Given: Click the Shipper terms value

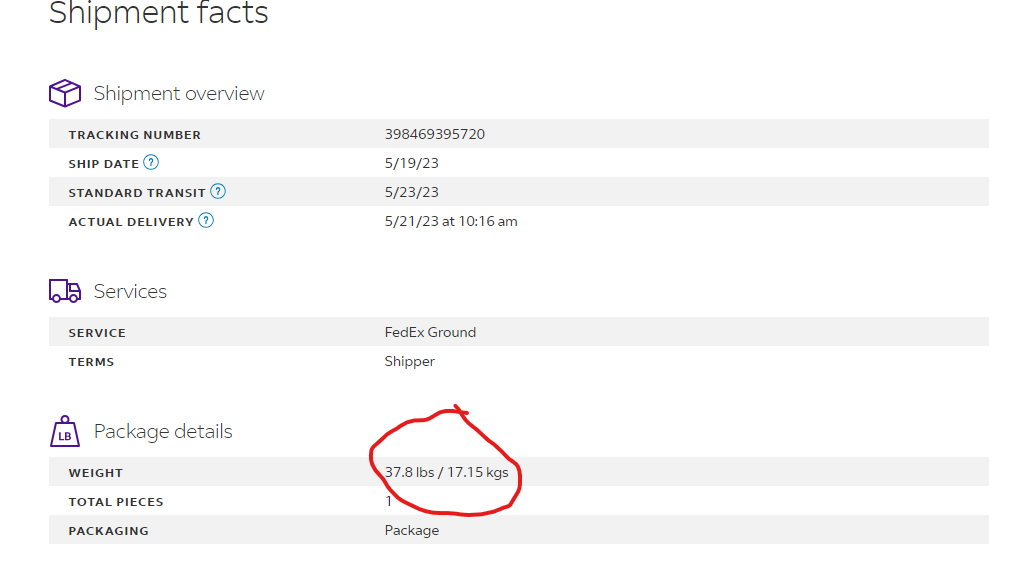Looking at the screenshot, I should [x=409, y=361].
